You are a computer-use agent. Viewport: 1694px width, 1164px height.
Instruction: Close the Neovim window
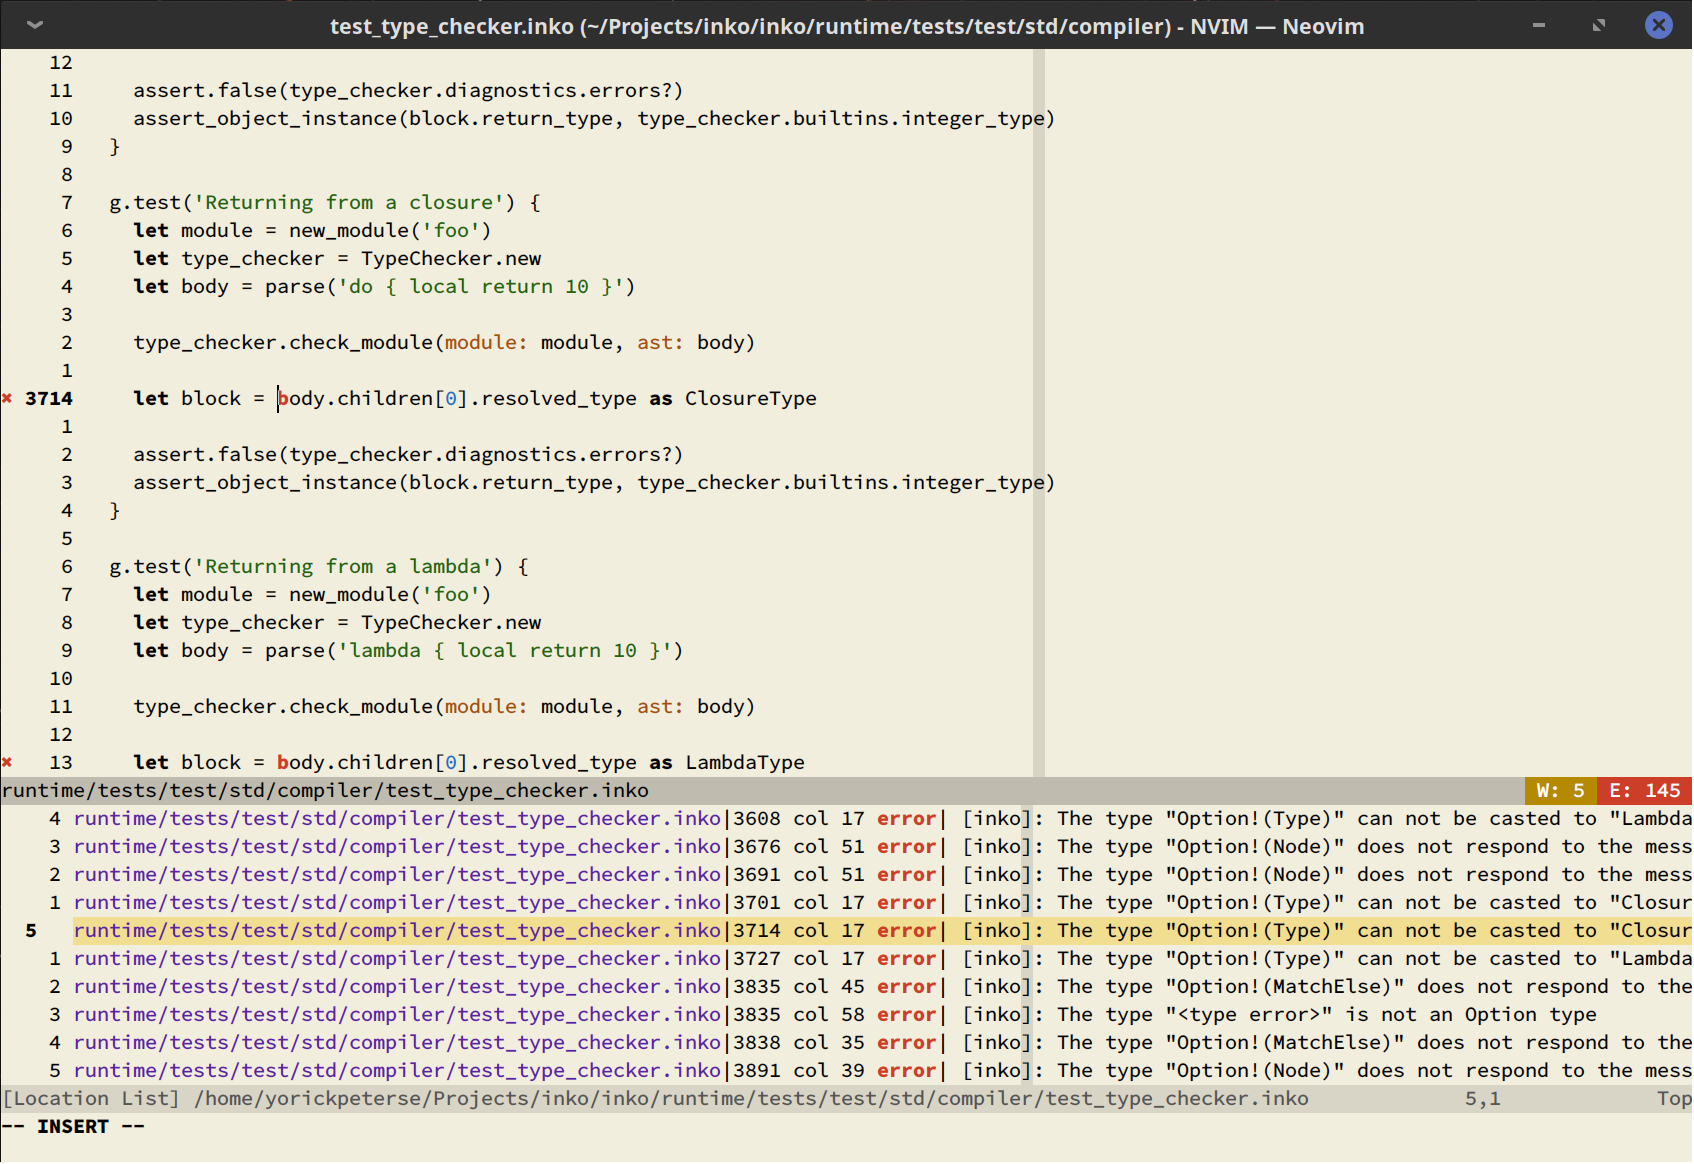(x=1659, y=25)
